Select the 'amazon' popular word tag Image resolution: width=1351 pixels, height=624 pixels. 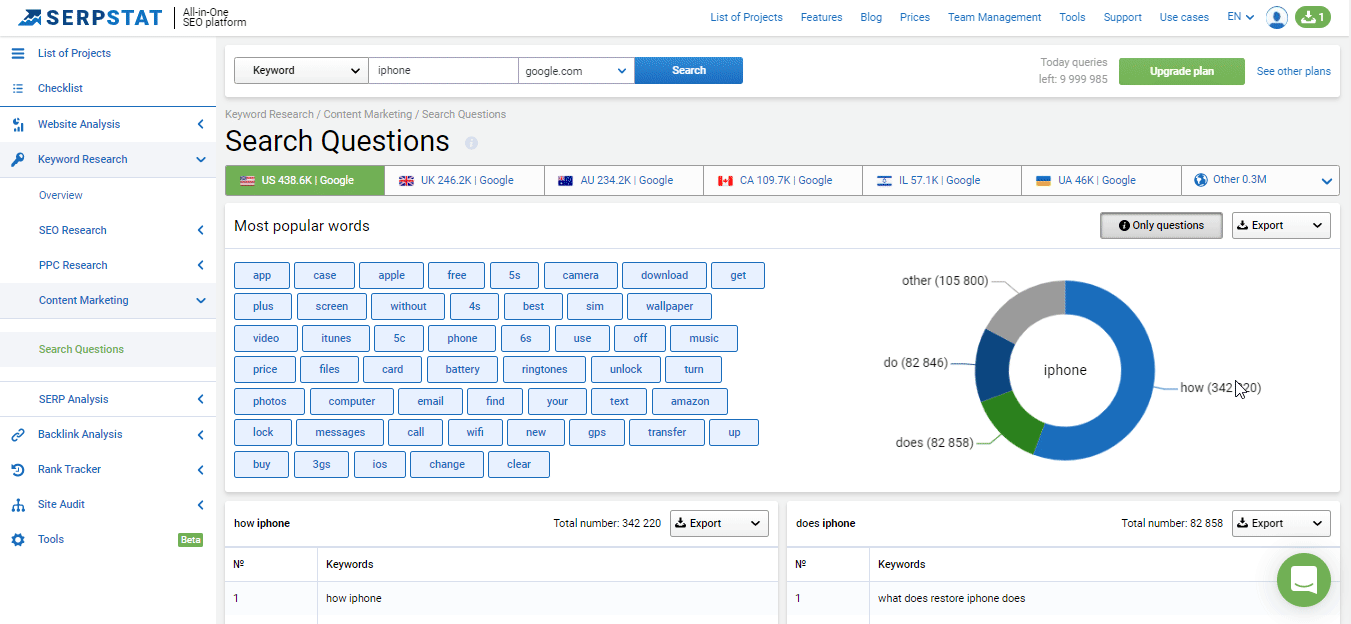click(x=690, y=401)
